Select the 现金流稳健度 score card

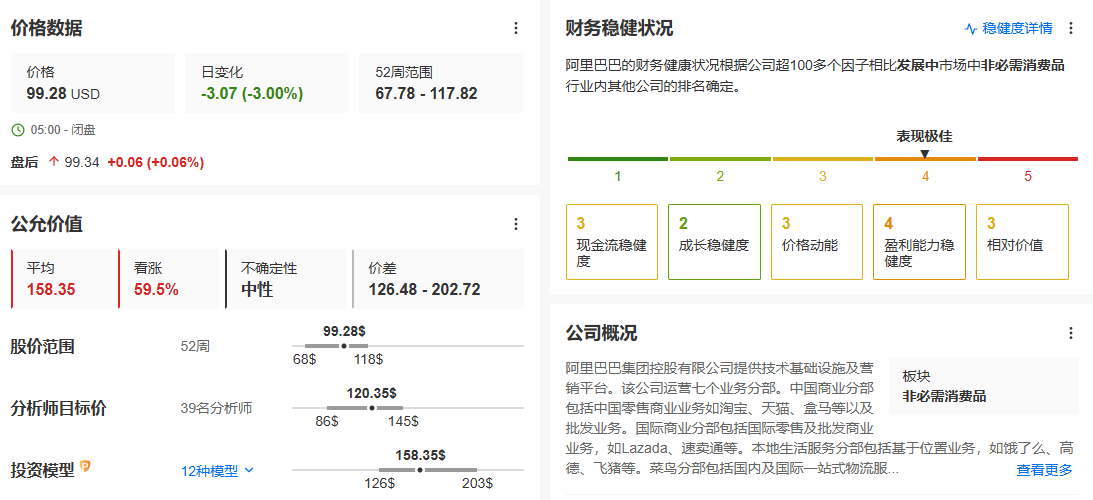point(612,242)
